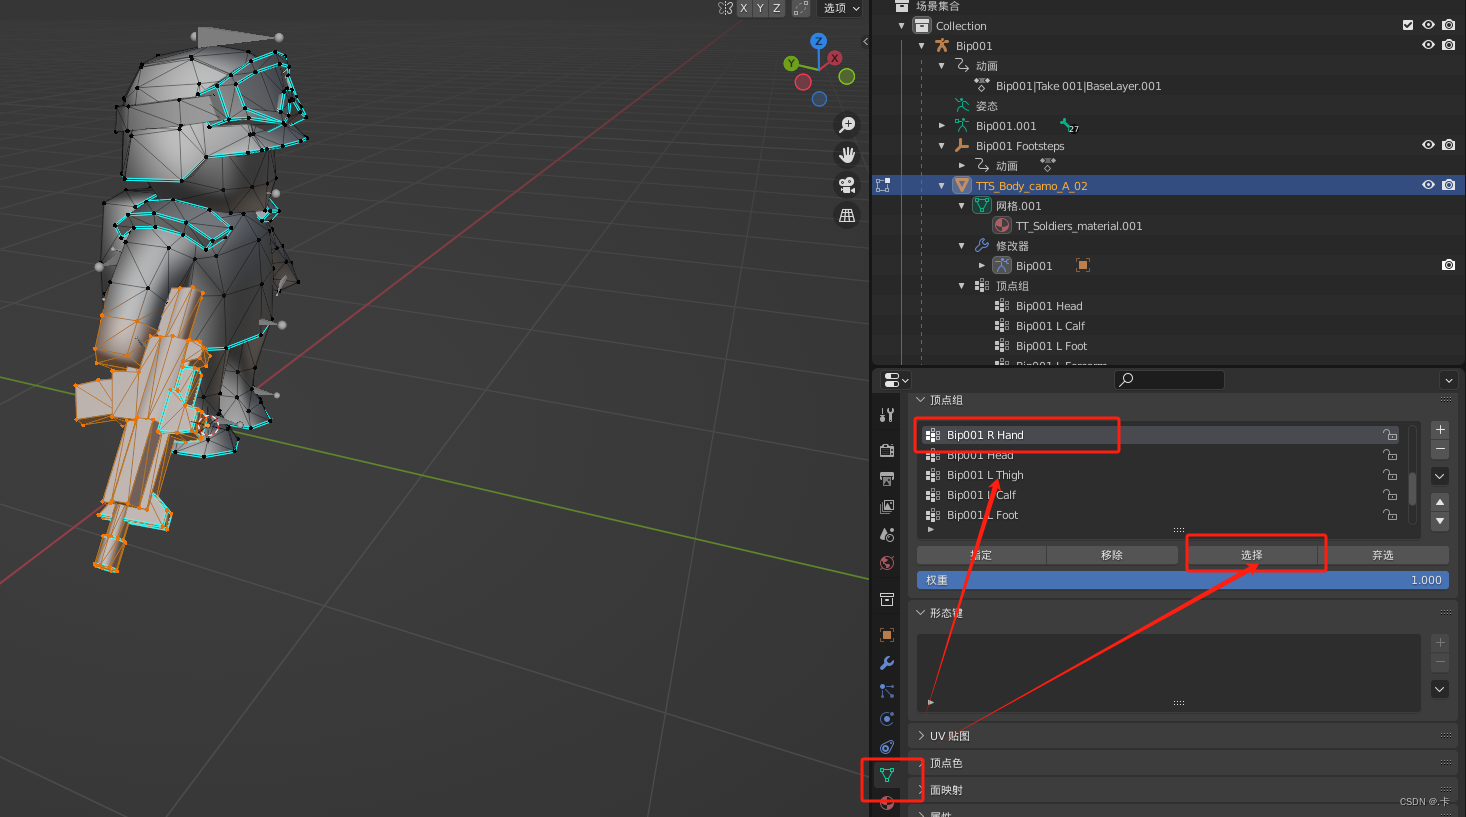Screen dimensions: 1466x817
Task: Expand the UV 贴图 panel
Action: click(921, 736)
